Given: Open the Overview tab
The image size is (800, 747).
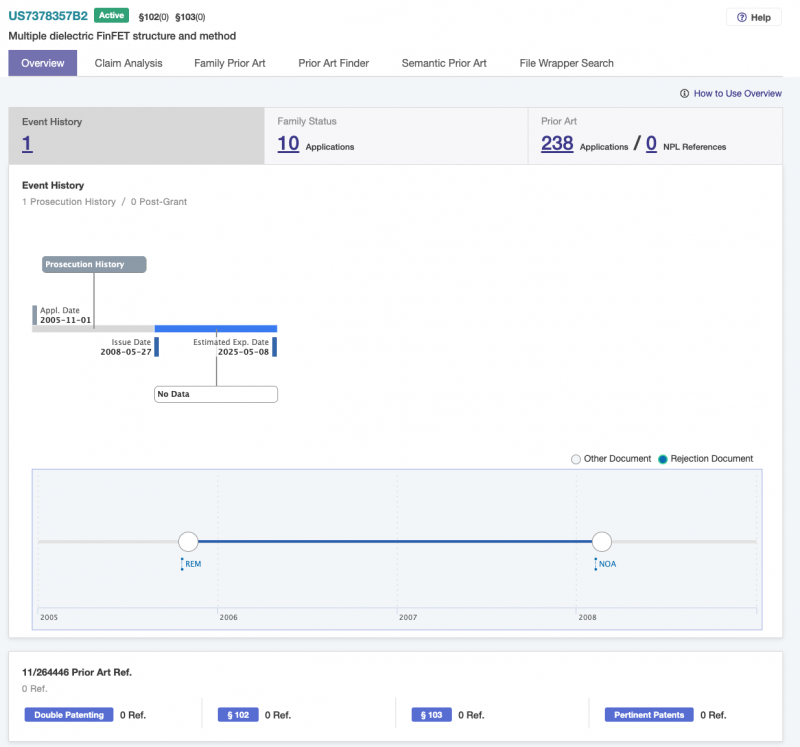Looking at the screenshot, I should pos(43,63).
